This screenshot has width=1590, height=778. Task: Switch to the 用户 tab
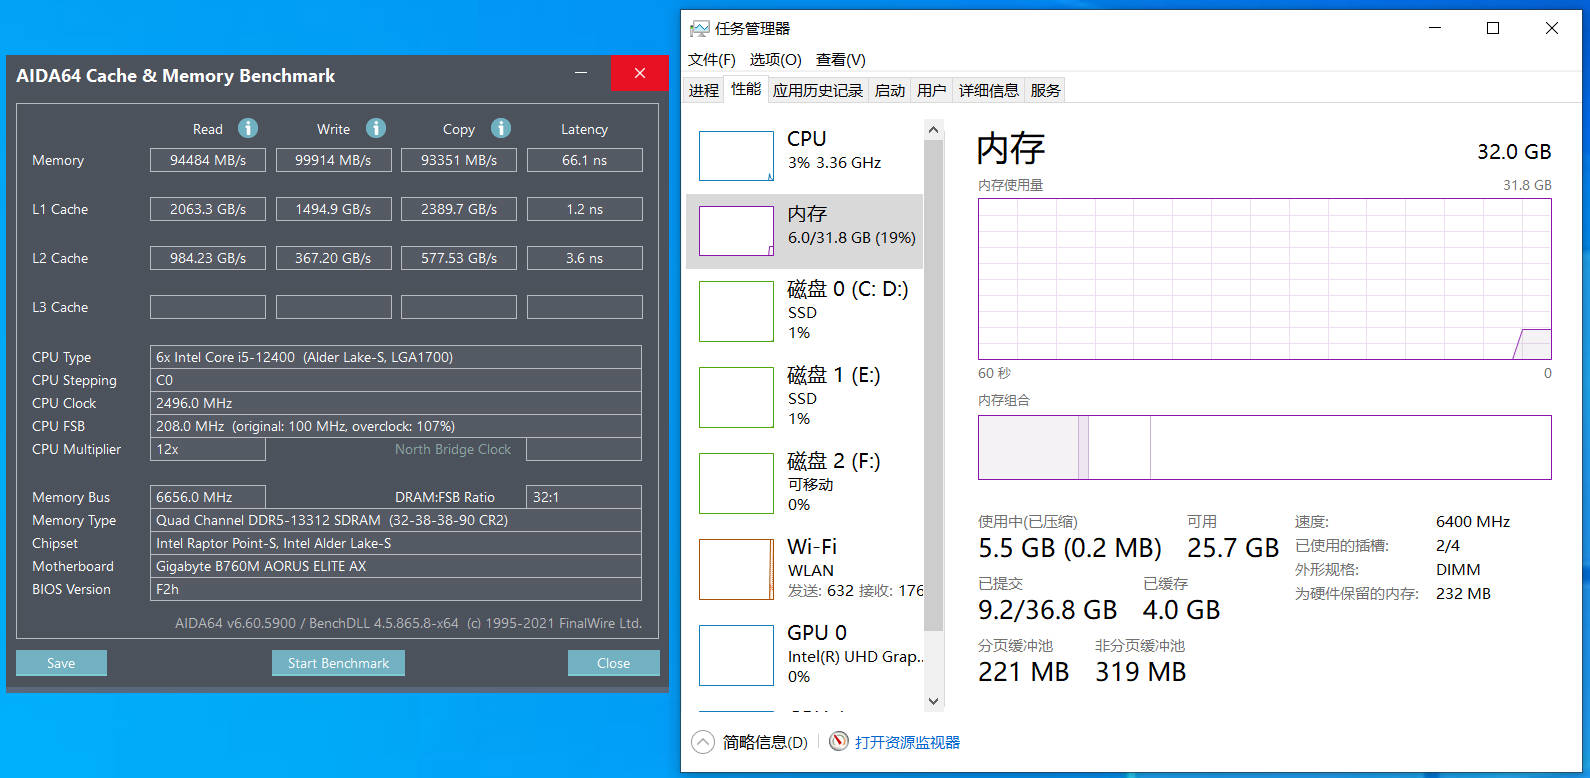click(932, 91)
